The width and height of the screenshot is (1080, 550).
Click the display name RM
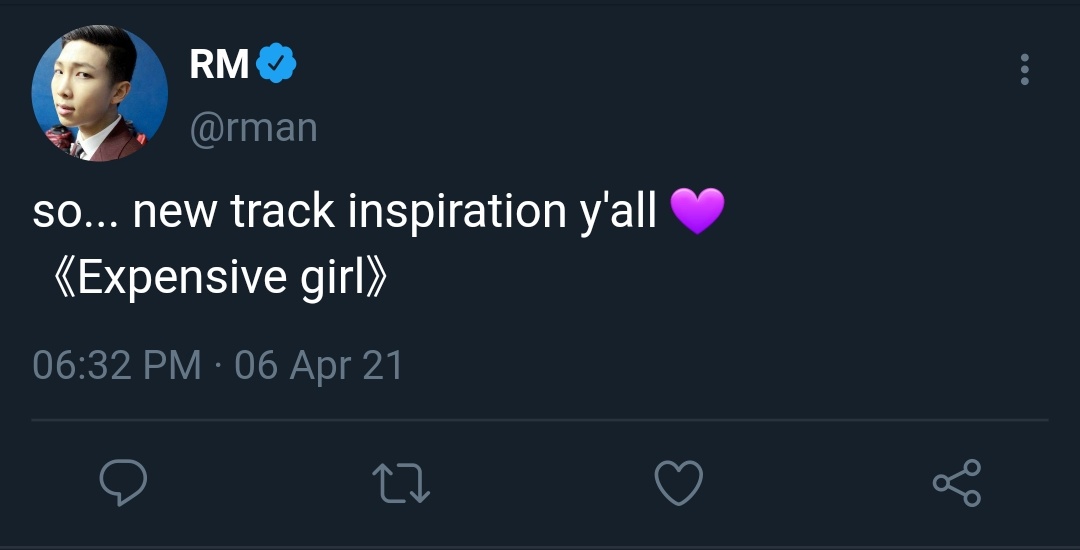coord(219,65)
